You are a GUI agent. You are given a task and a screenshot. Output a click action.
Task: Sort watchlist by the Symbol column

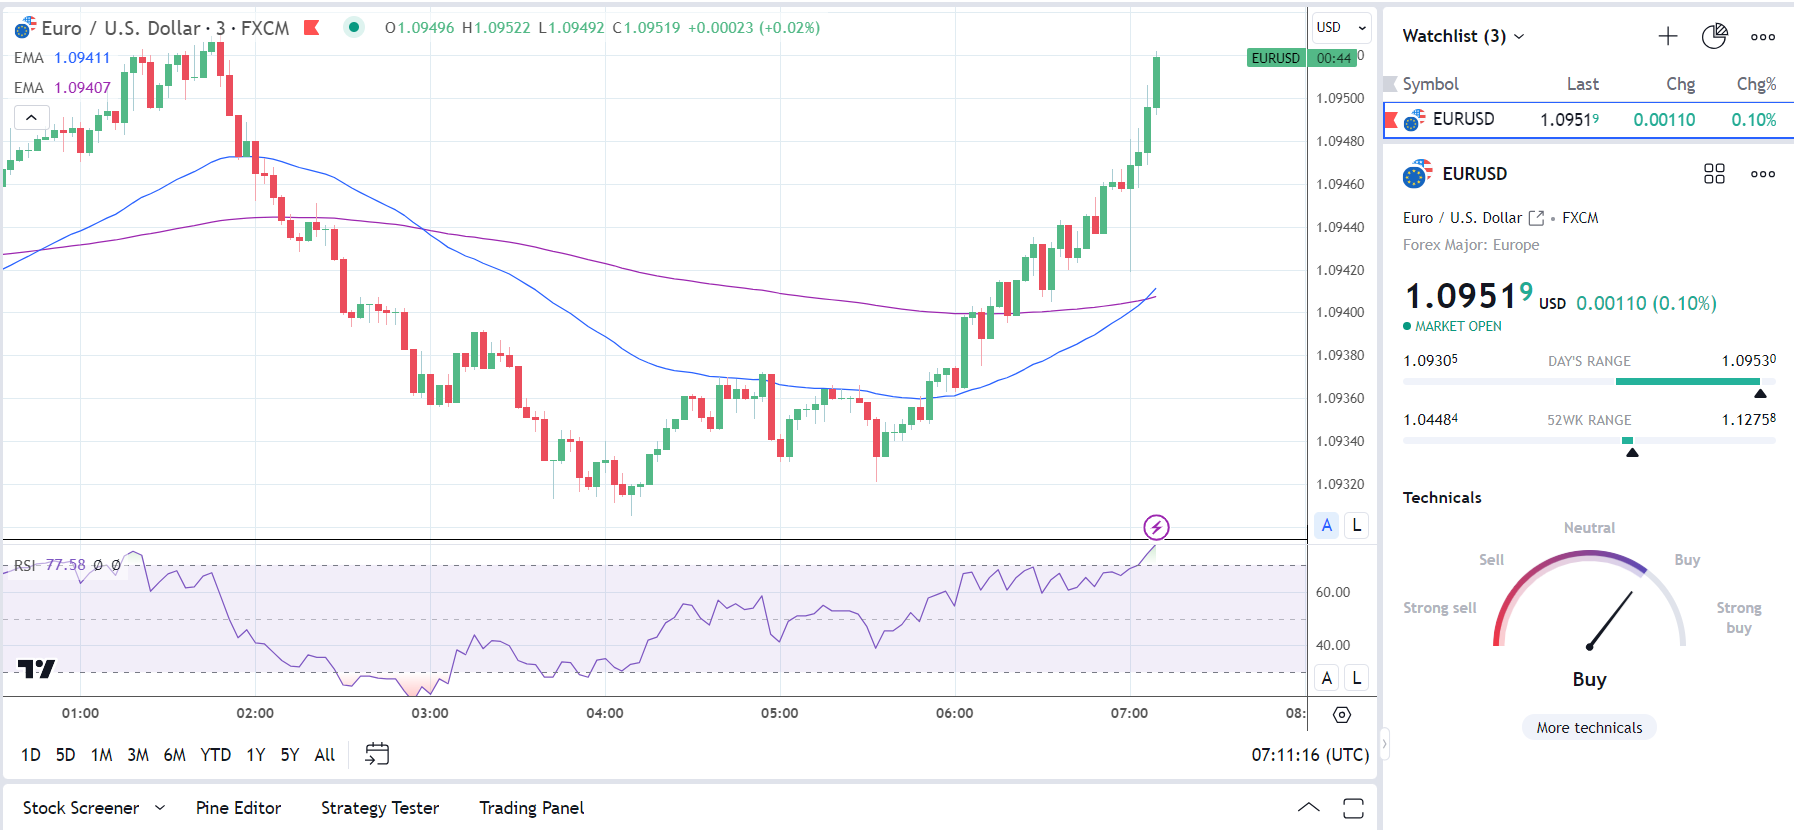point(1430,84)
